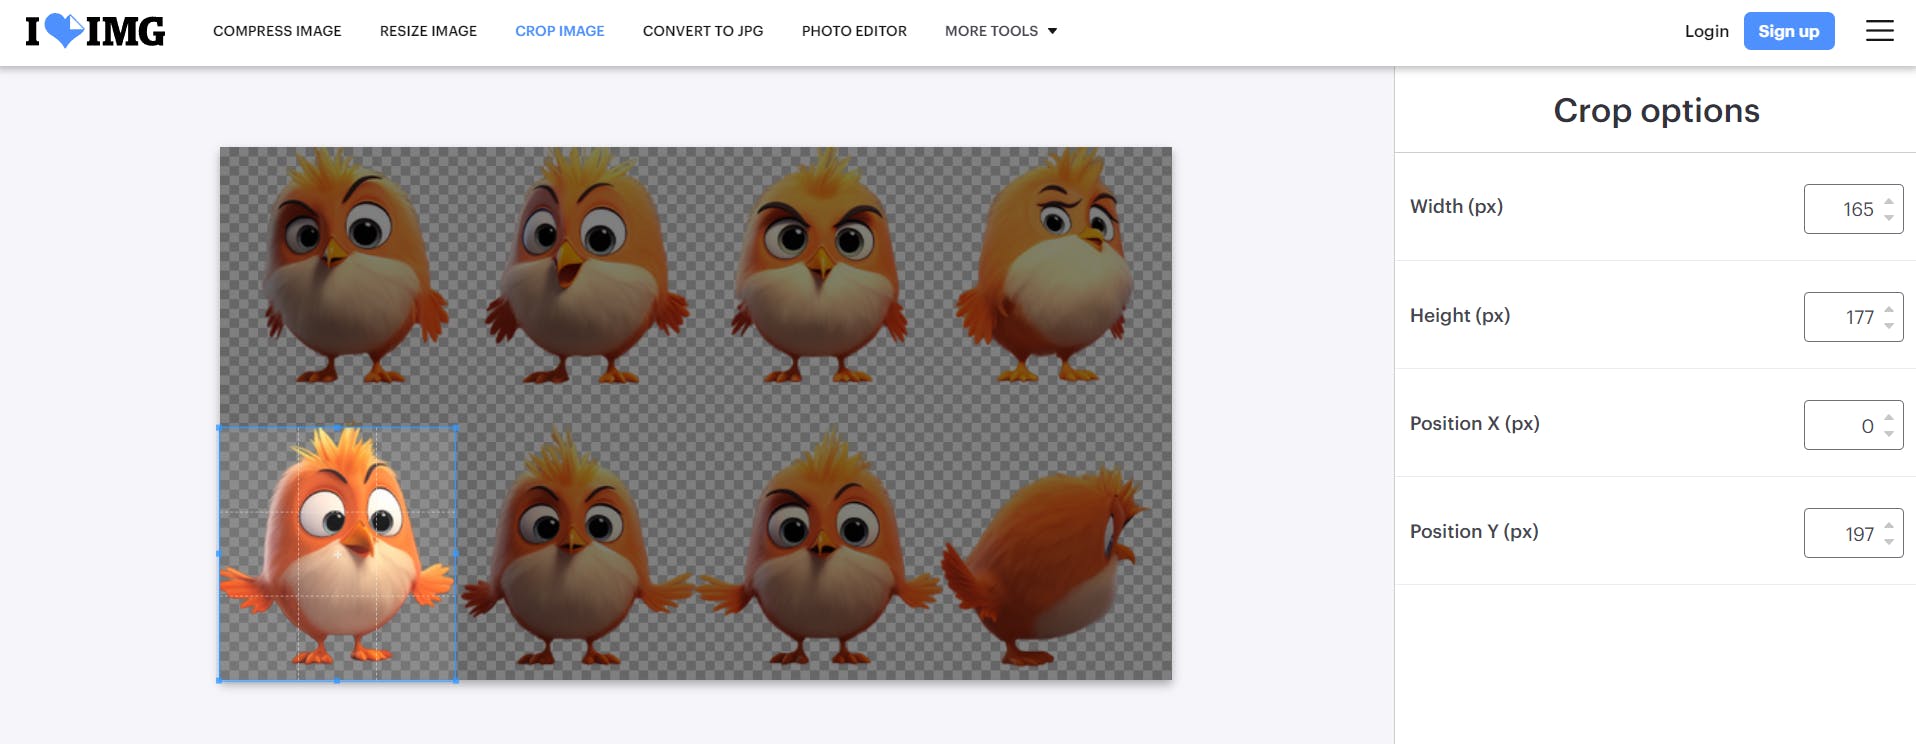The height and width of the screenshot is (744, 1916).
Task: Increase Position X with up arrow
Action: (x=1889, y=417)
